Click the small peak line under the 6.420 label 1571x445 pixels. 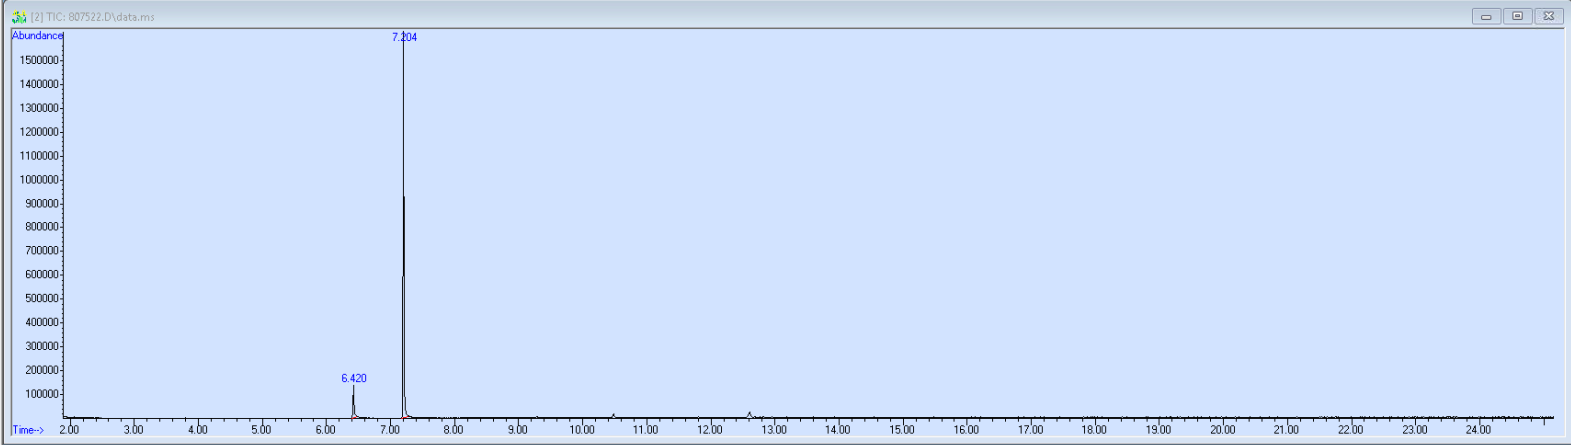(353, 402)
